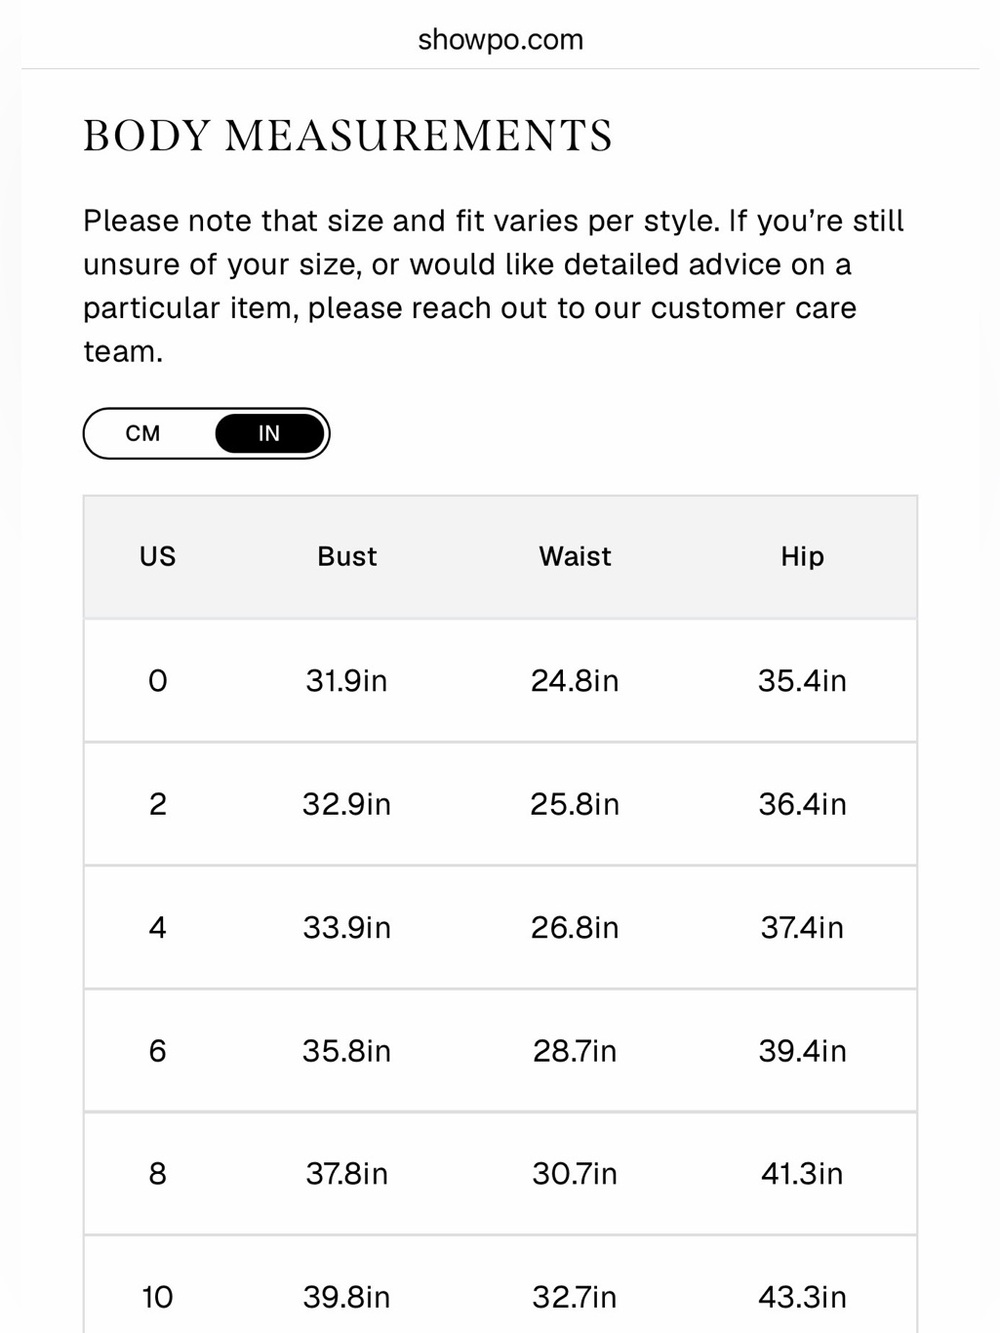Click the 31.9in bust value
1000x1333 pixels.
click(346, 681)
